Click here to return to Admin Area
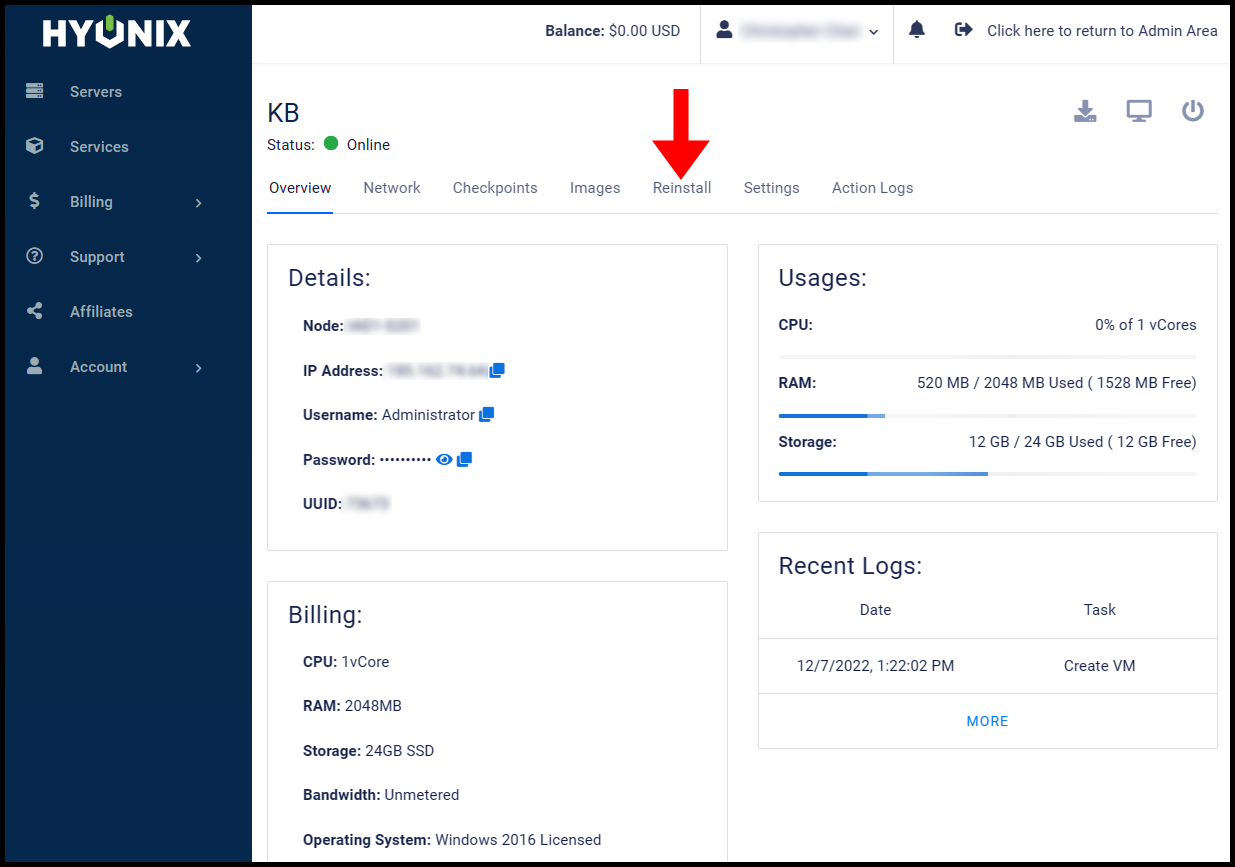Screen dimensions: 1235x867 (x=1101, y=30)
